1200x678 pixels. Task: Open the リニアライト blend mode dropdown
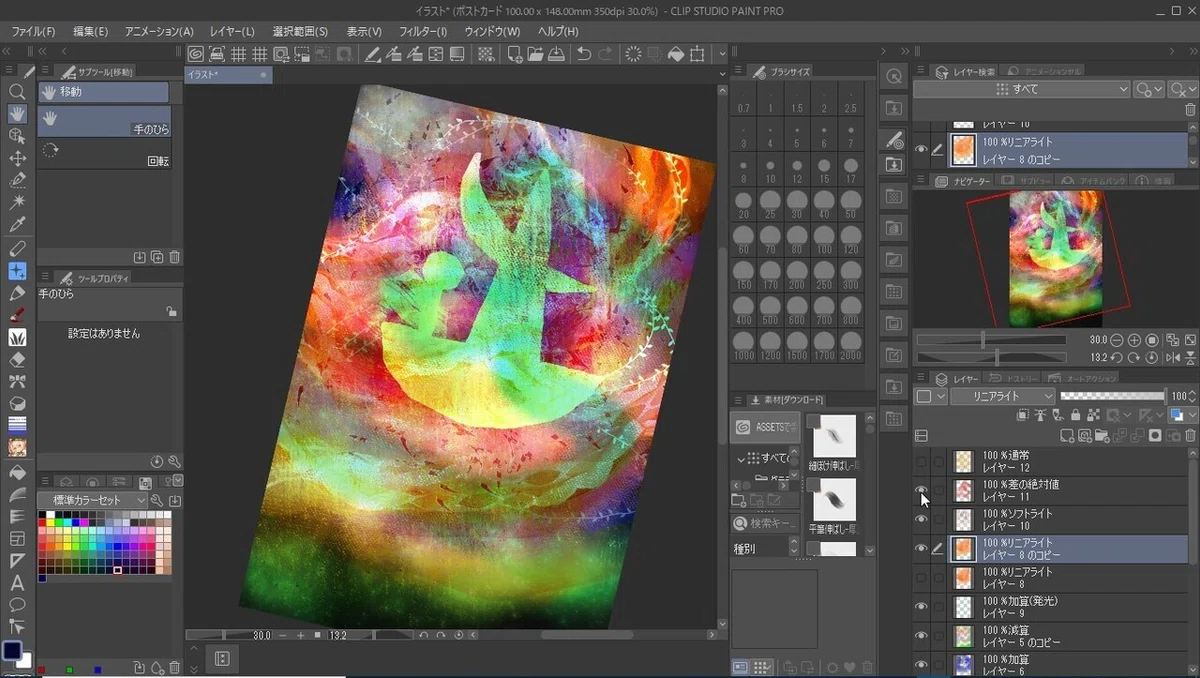[x=1003, y=396]
